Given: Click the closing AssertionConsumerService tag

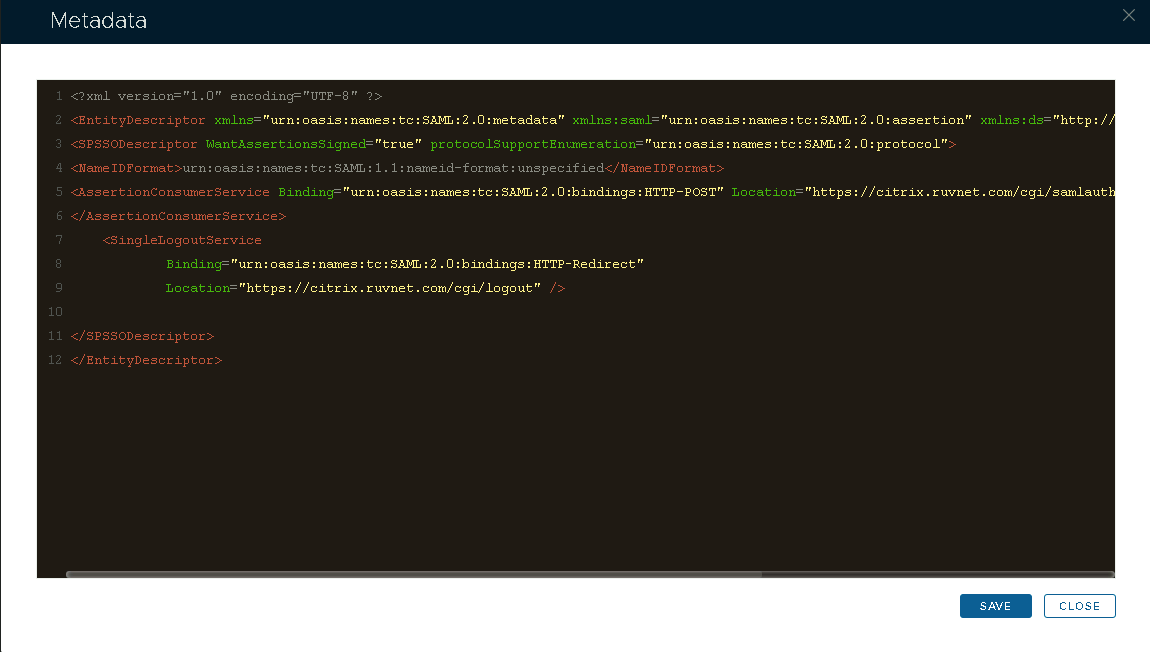Looking at the screenshot, I should click(x=178, y=216).
